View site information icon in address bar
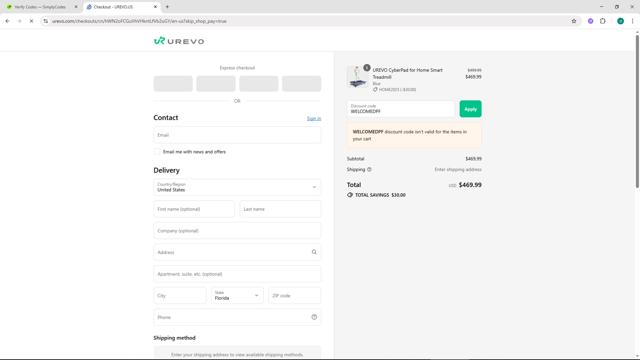Image resolution: width=640 pixels, height=360 pixels. (45, 21)
